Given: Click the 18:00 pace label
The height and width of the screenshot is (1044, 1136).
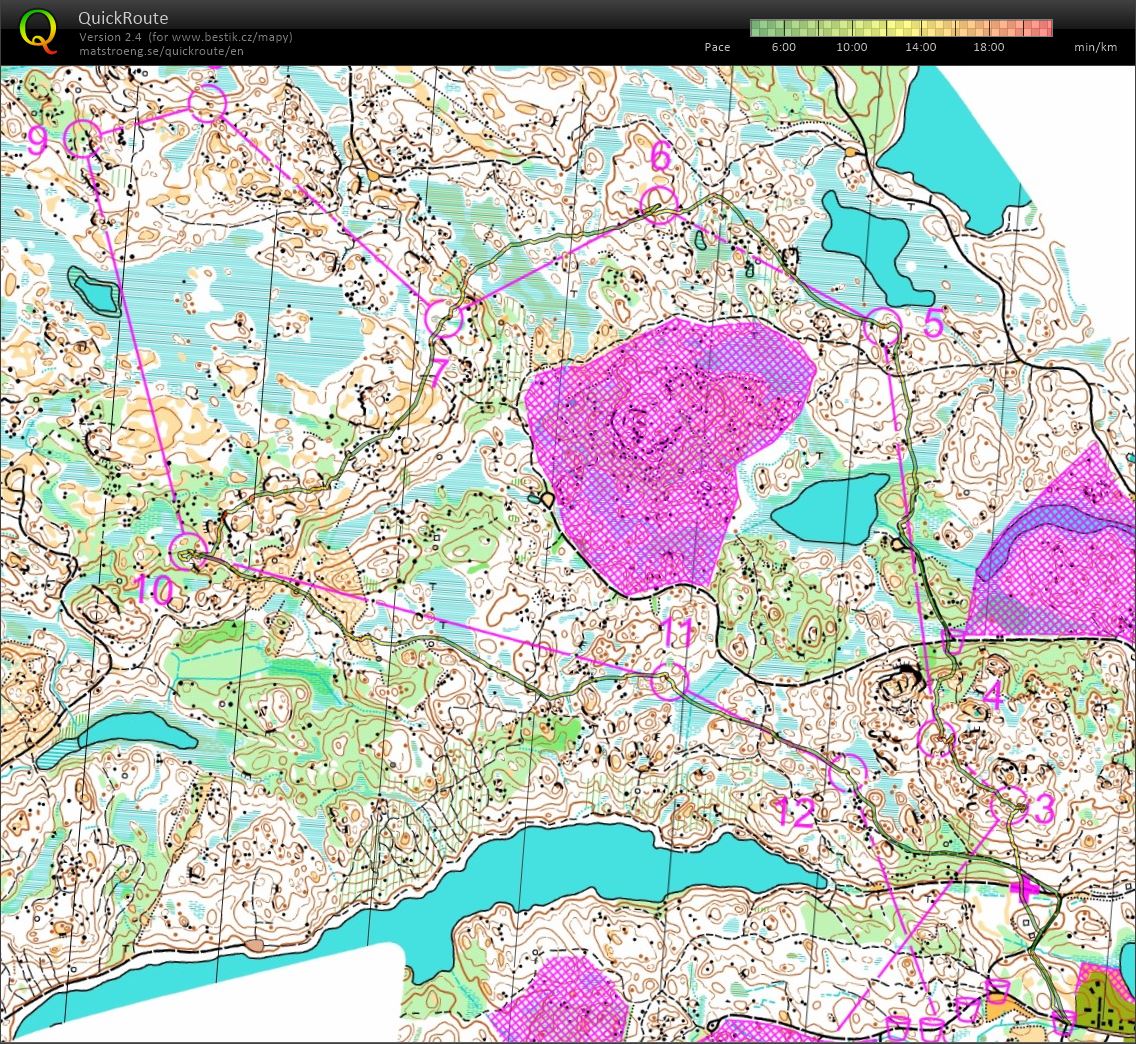Looking at the screenshot, I should pos(988,47).
